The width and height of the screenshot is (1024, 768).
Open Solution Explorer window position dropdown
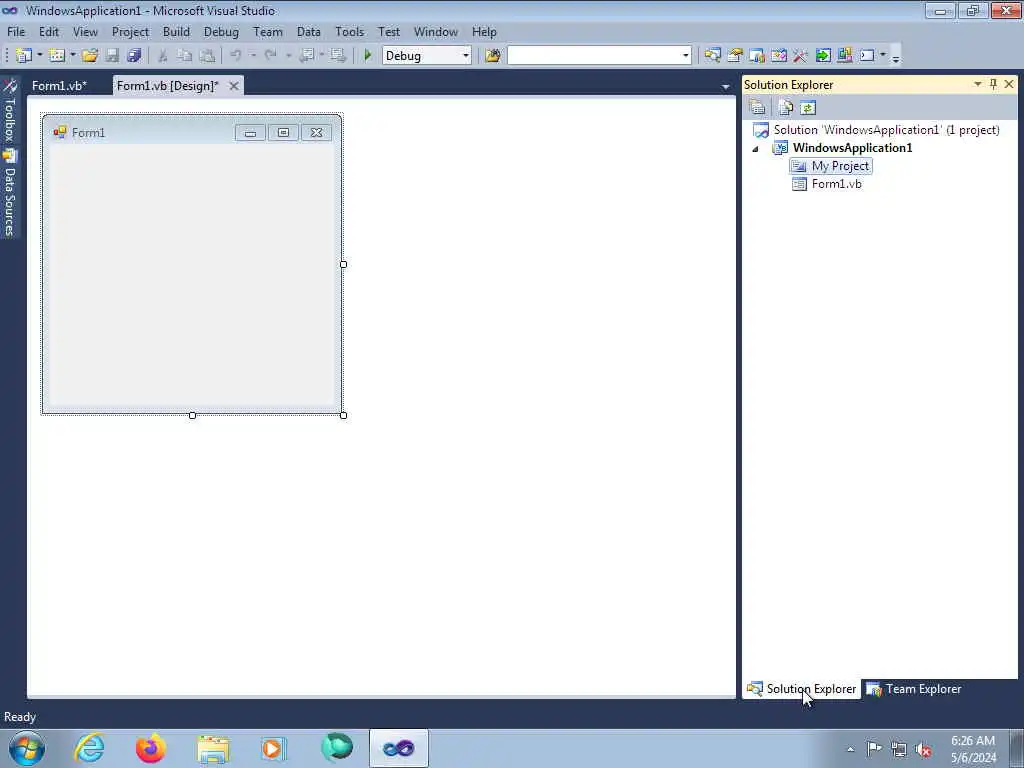[978, 84]
